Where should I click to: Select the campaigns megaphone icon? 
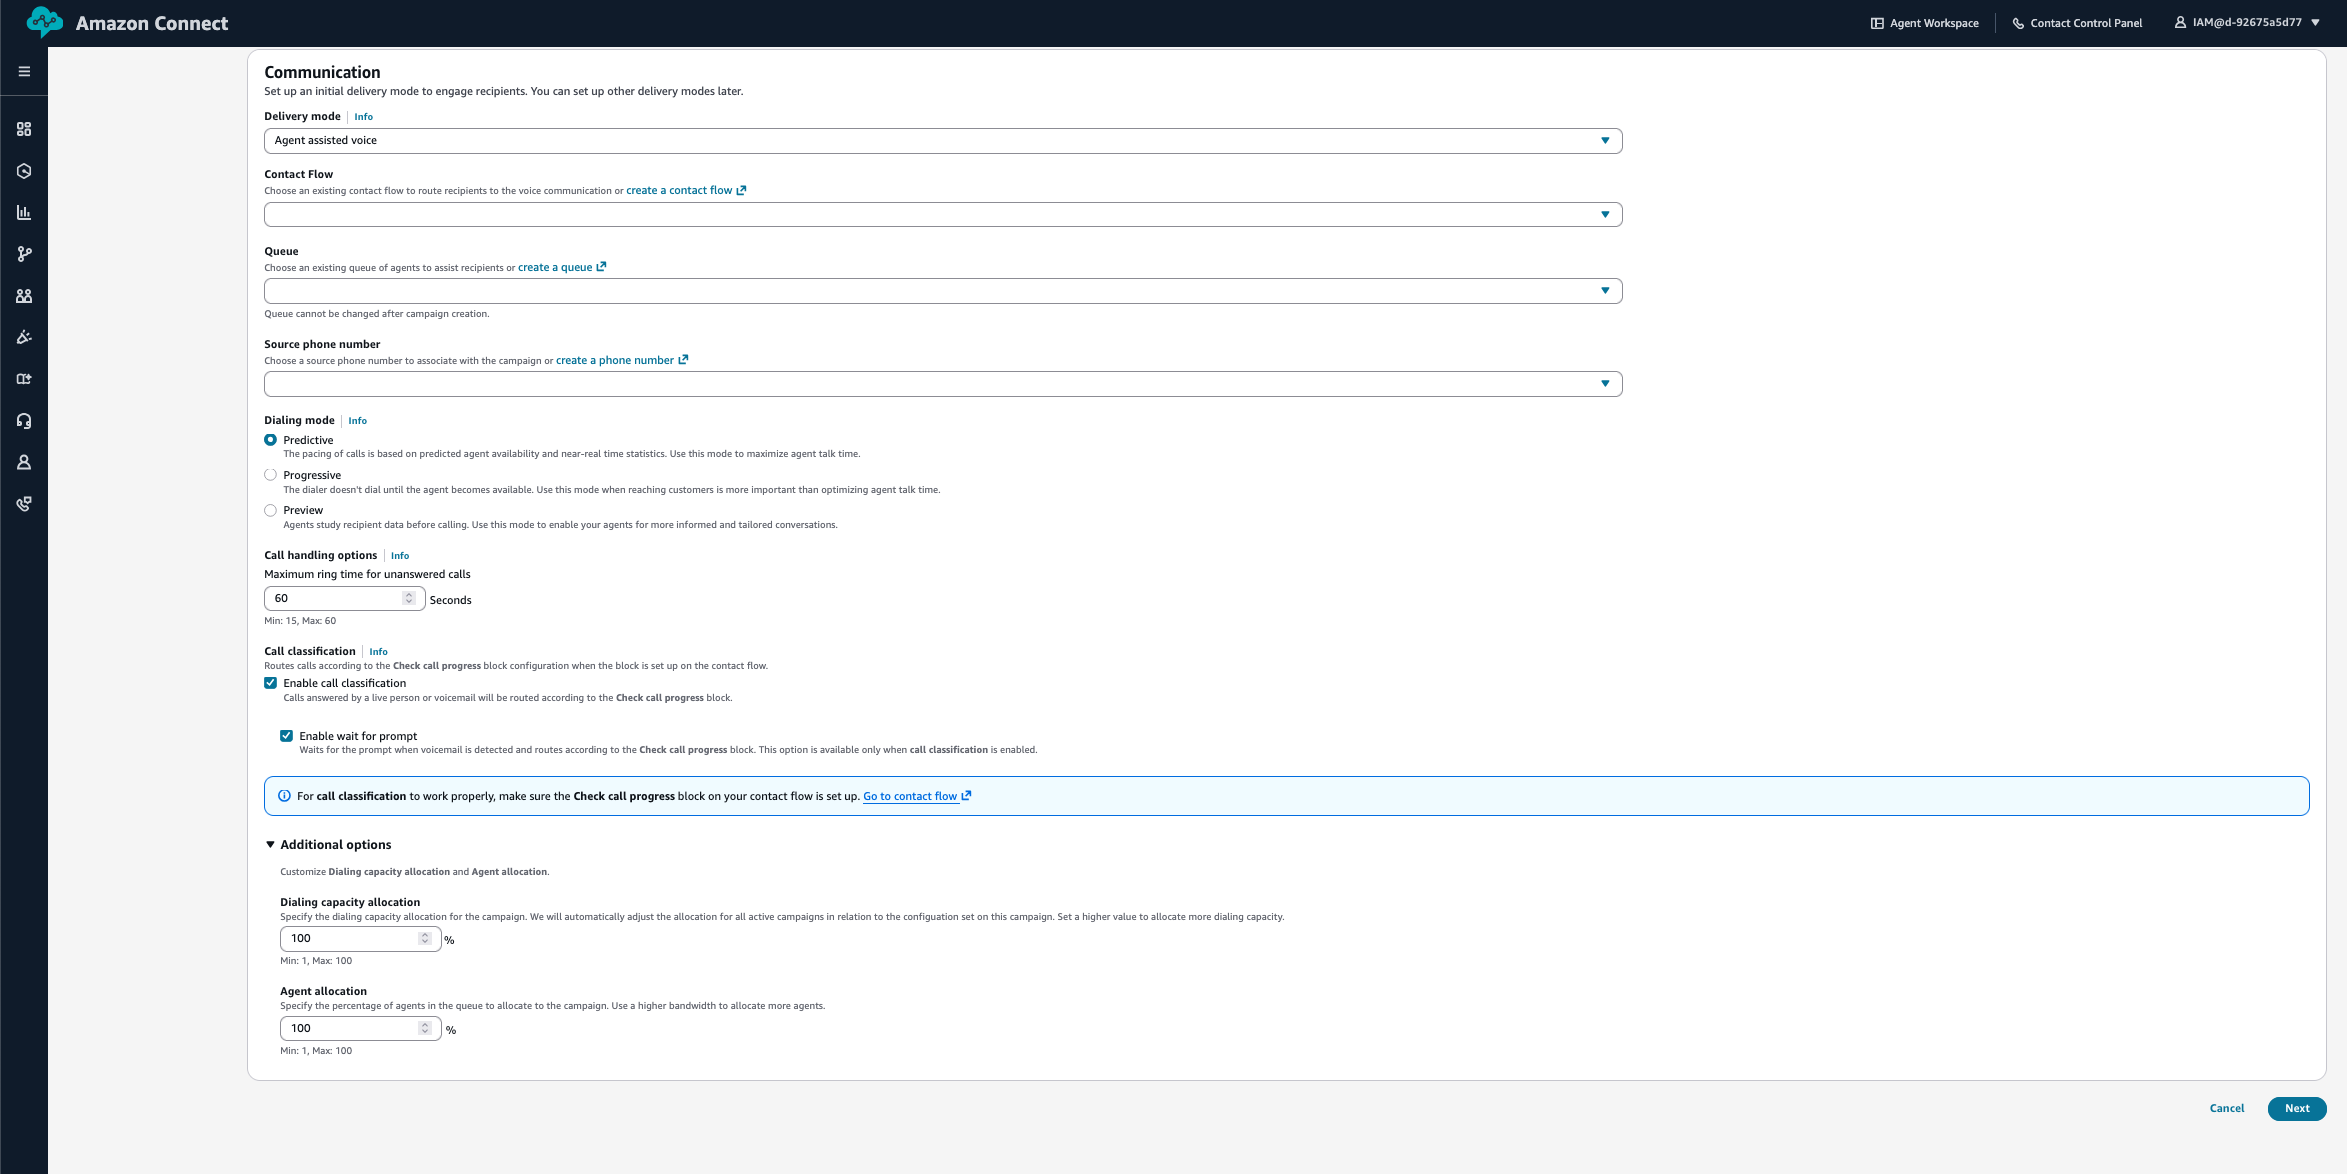point(23,337)
